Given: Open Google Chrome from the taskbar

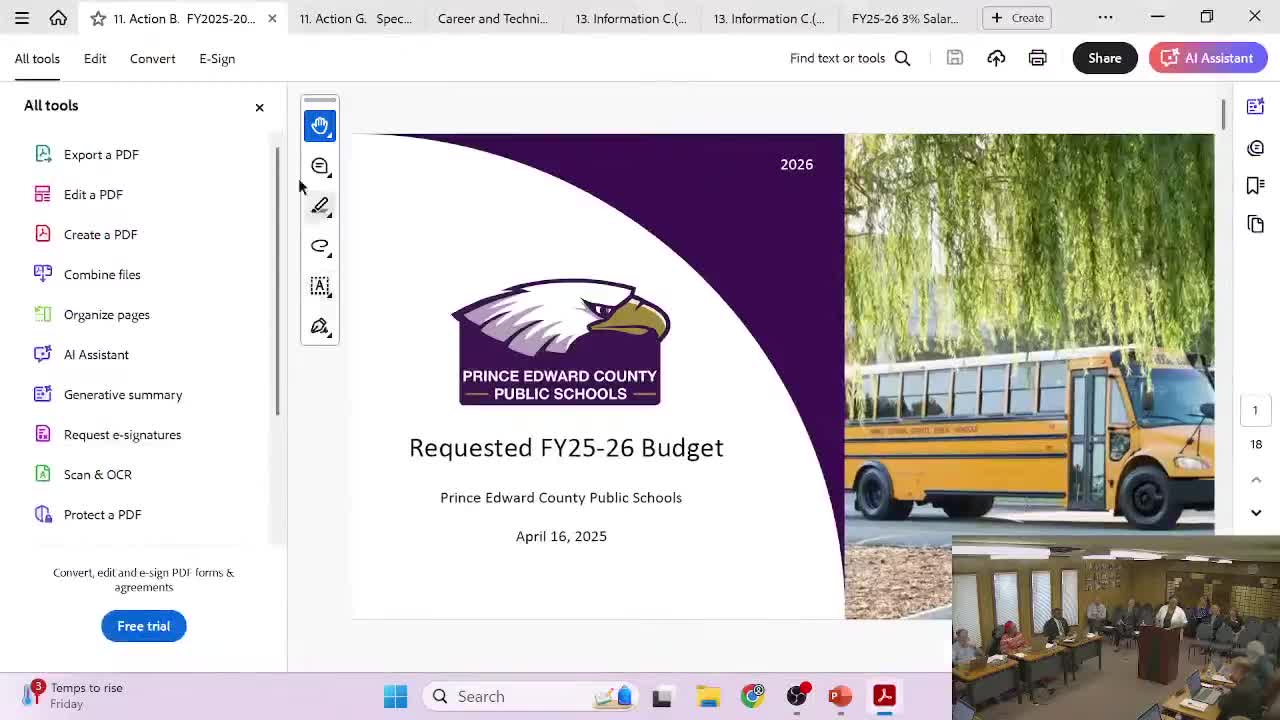Looking at the screenshot, I should (753, 696).
